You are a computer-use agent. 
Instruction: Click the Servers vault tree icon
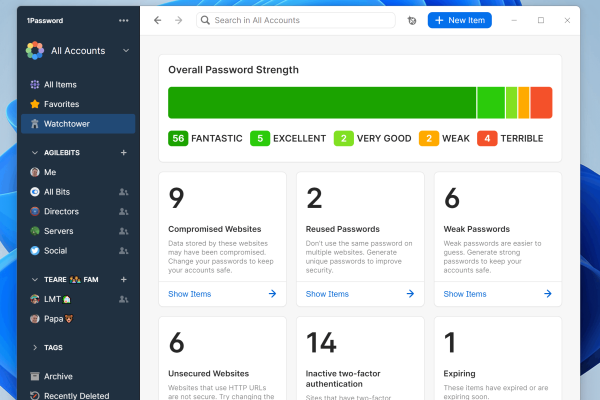tap(35, 231)
